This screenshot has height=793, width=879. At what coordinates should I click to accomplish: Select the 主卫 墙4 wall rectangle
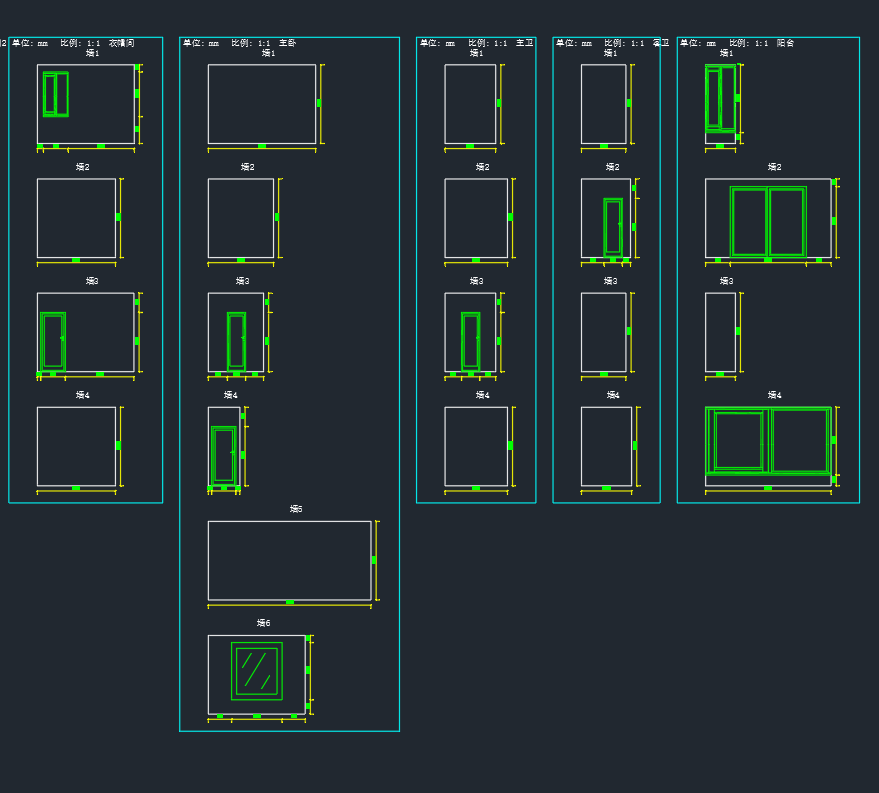pyautogui.click(x=476, y=446)
